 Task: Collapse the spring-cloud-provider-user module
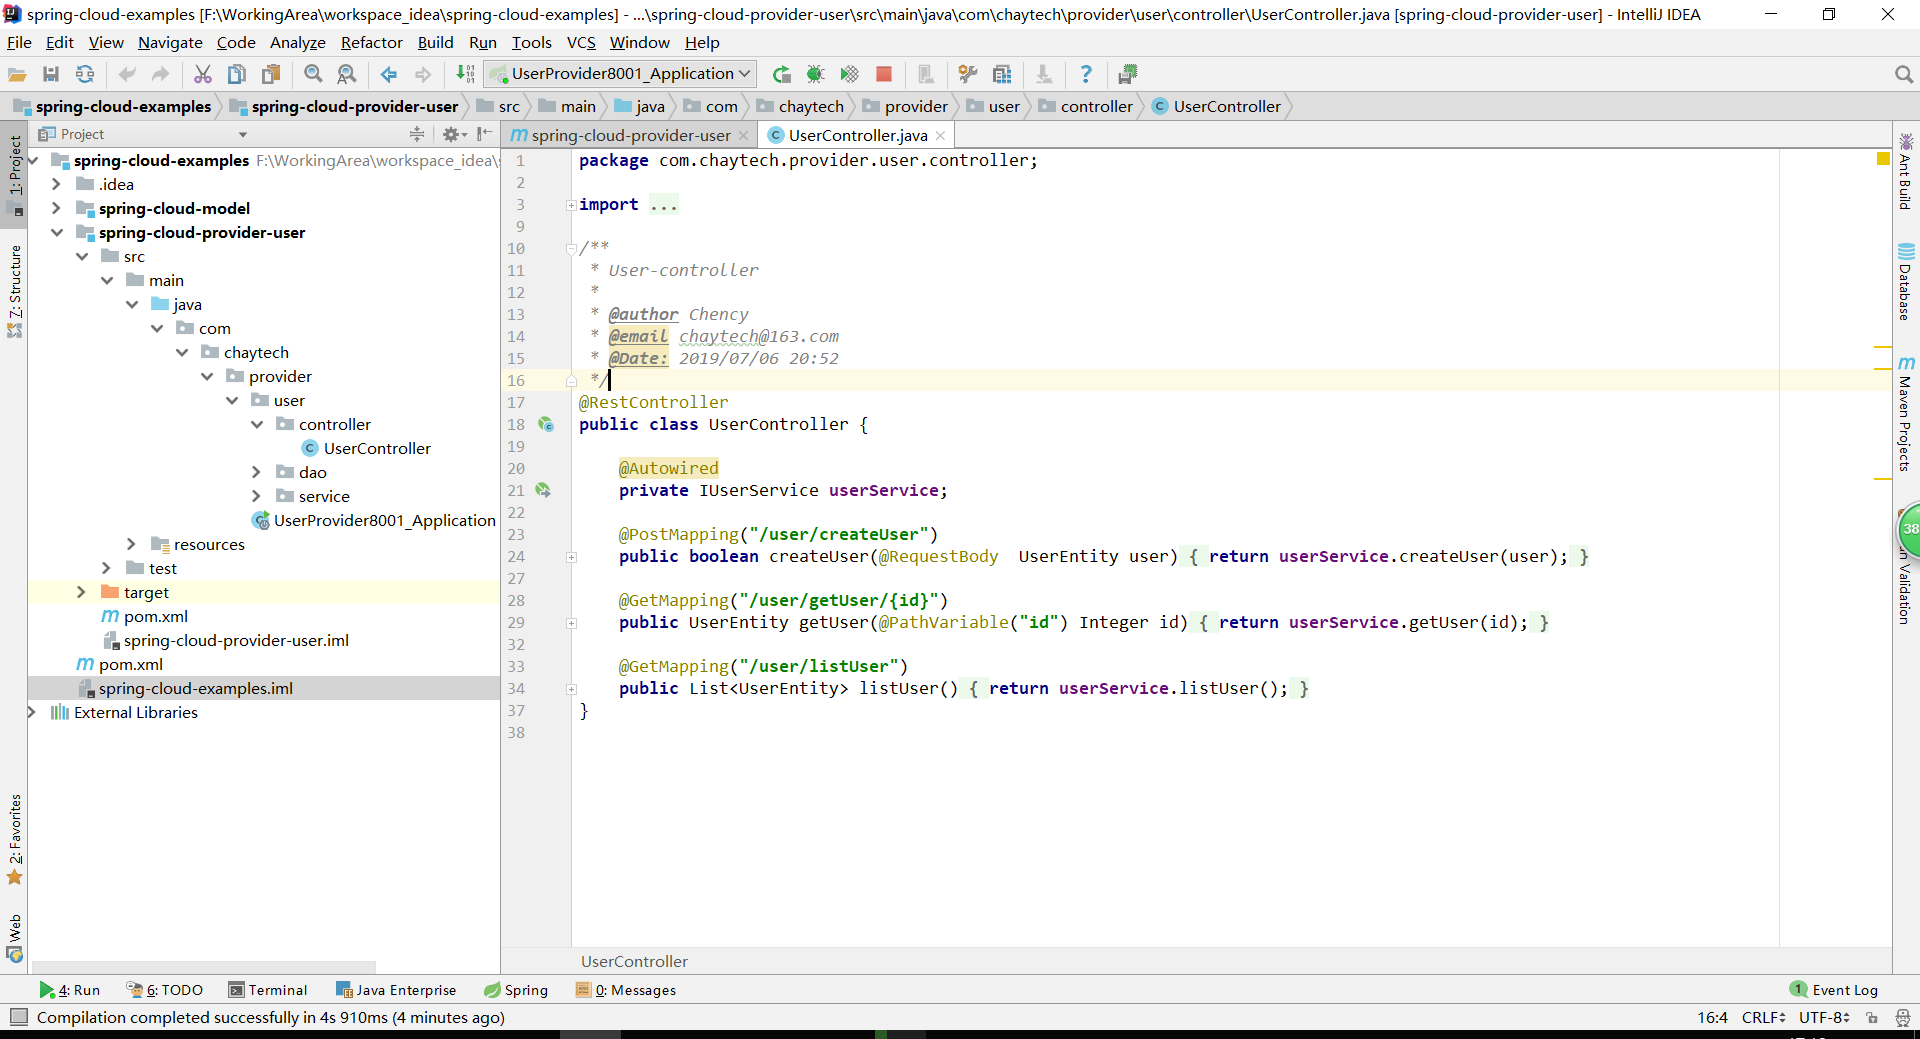[x=56, y=232]
